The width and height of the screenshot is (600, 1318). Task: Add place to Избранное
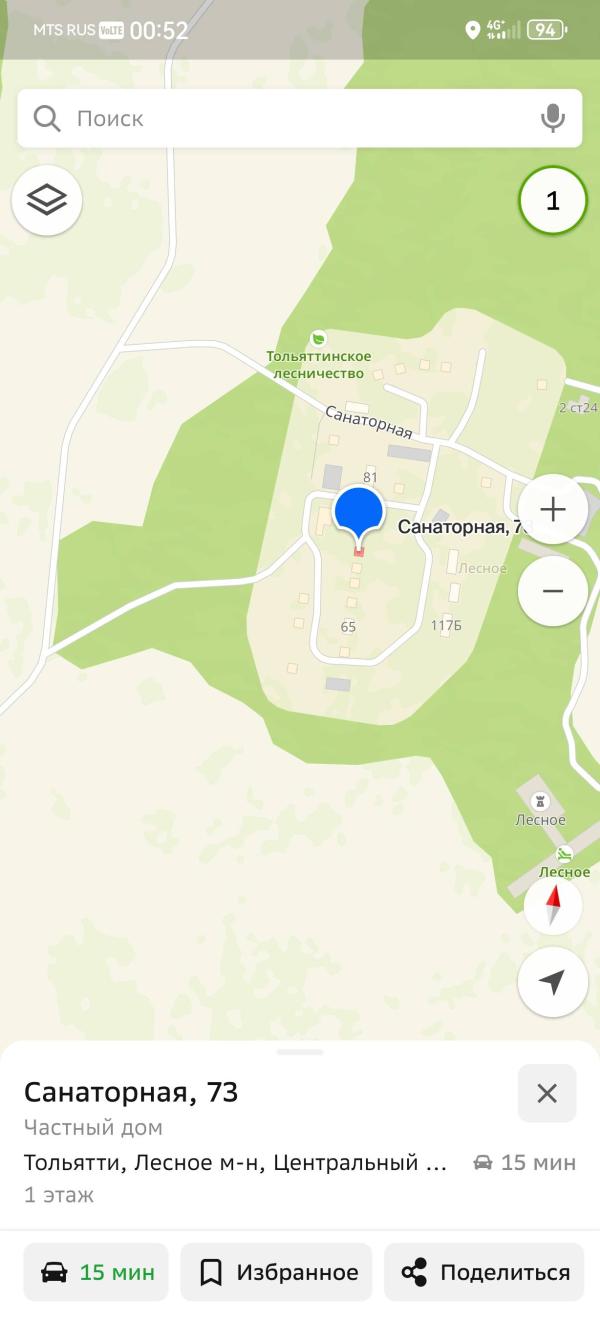tap(276, 1272)
